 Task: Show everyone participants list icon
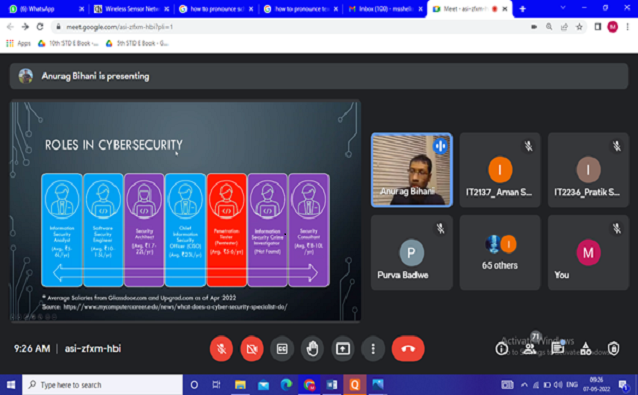click(530, 348)
